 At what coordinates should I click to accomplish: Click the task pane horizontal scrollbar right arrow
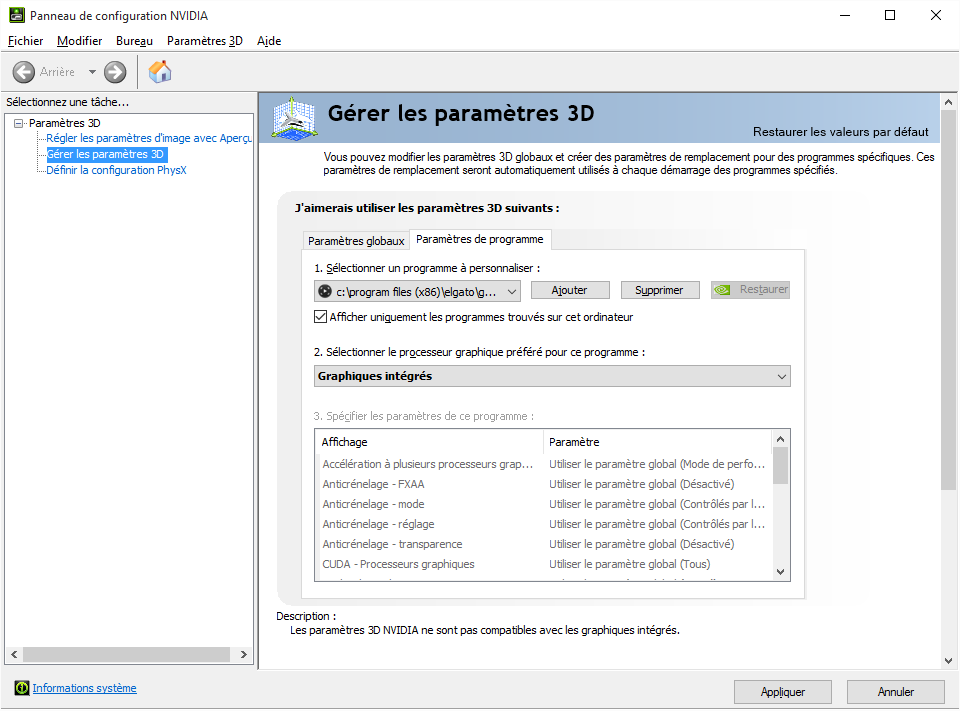pos(244,654)
